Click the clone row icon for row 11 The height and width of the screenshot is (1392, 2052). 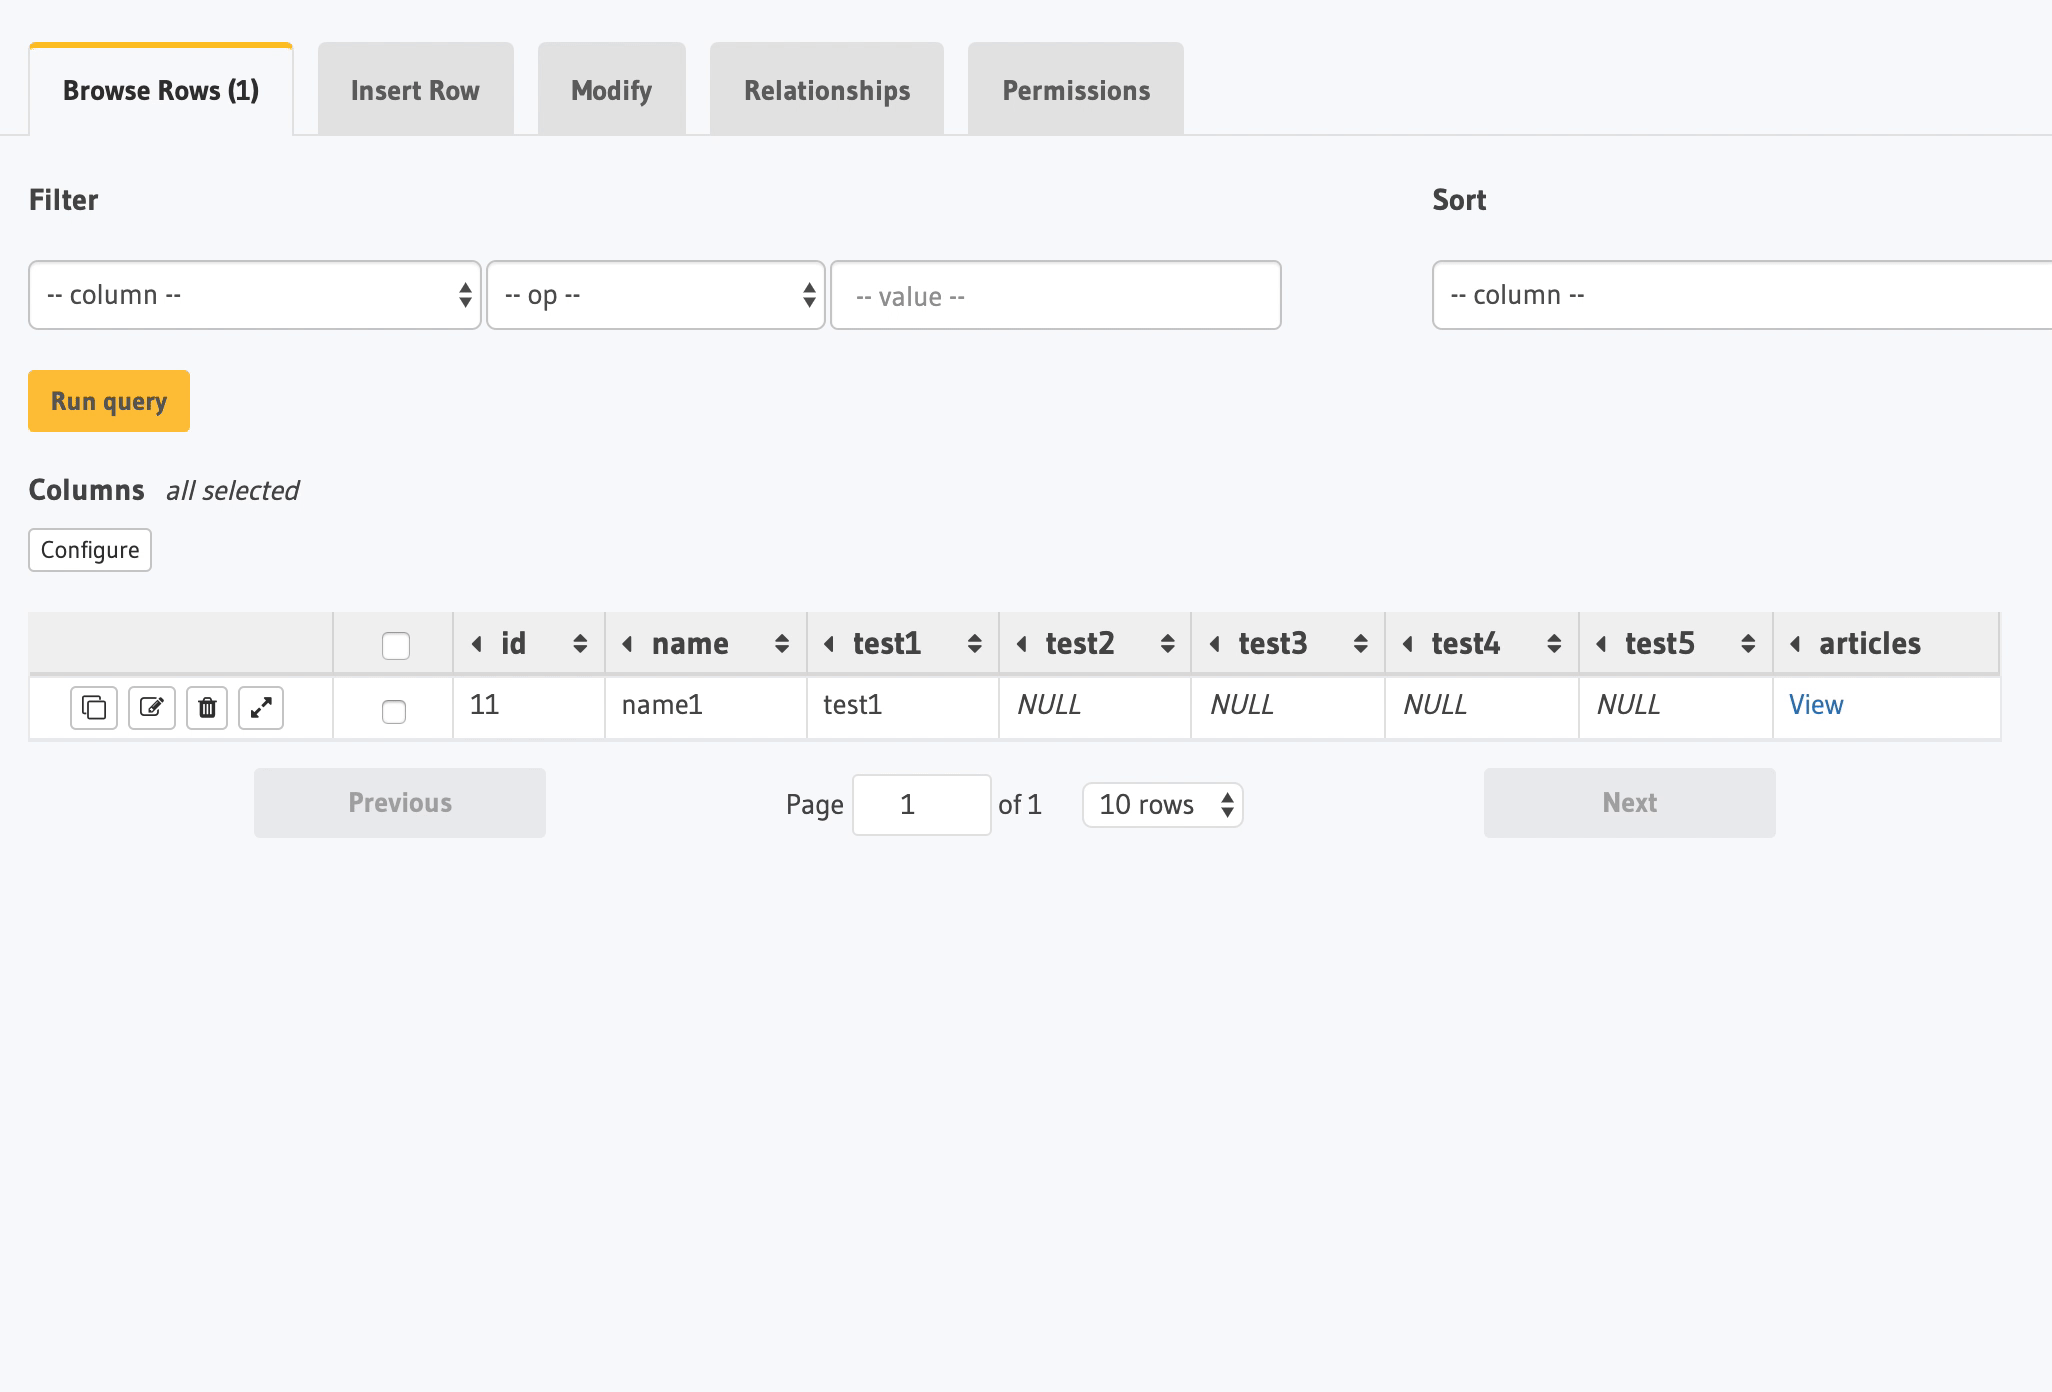pyautogui.click(x=94, y=708)
